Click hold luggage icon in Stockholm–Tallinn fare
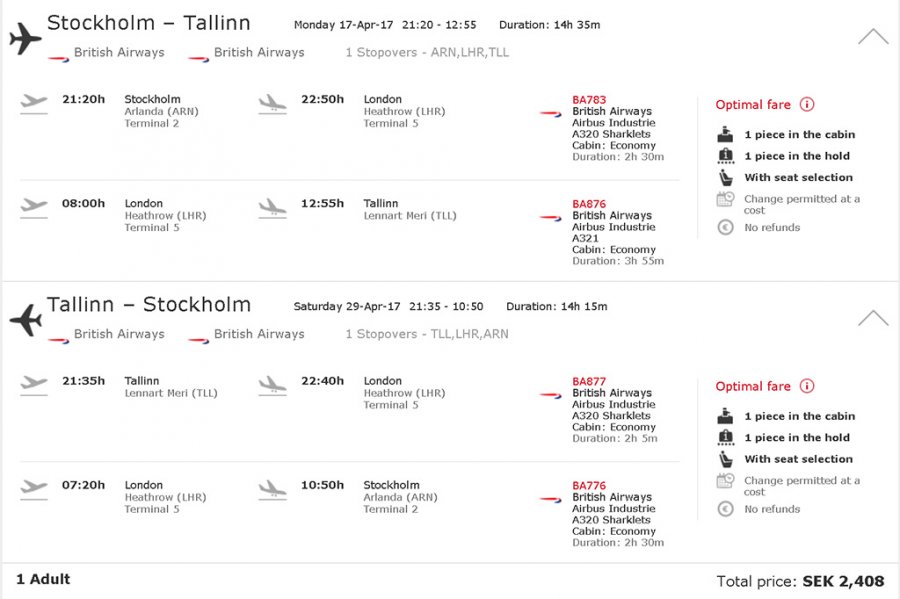900x599 pixels. pos(725,156)
